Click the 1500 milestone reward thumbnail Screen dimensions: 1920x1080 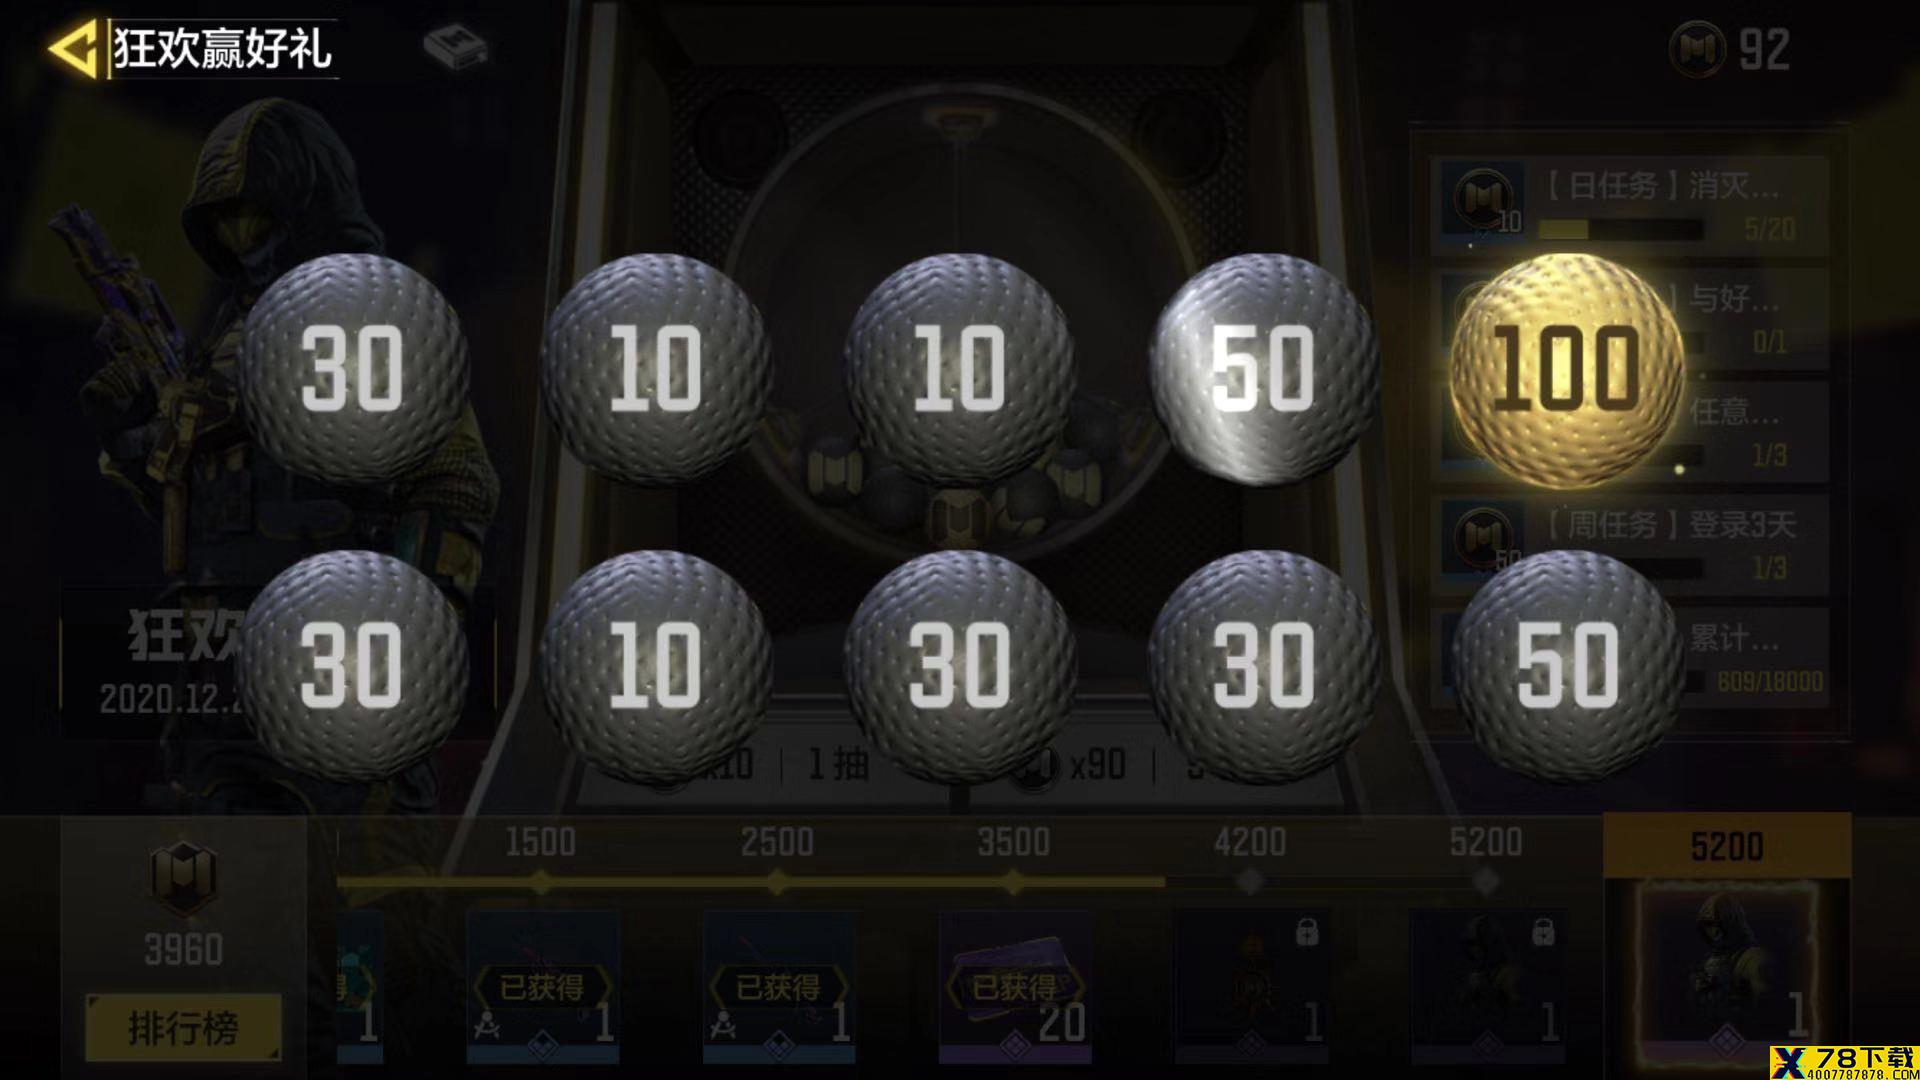tap(542, 985)
